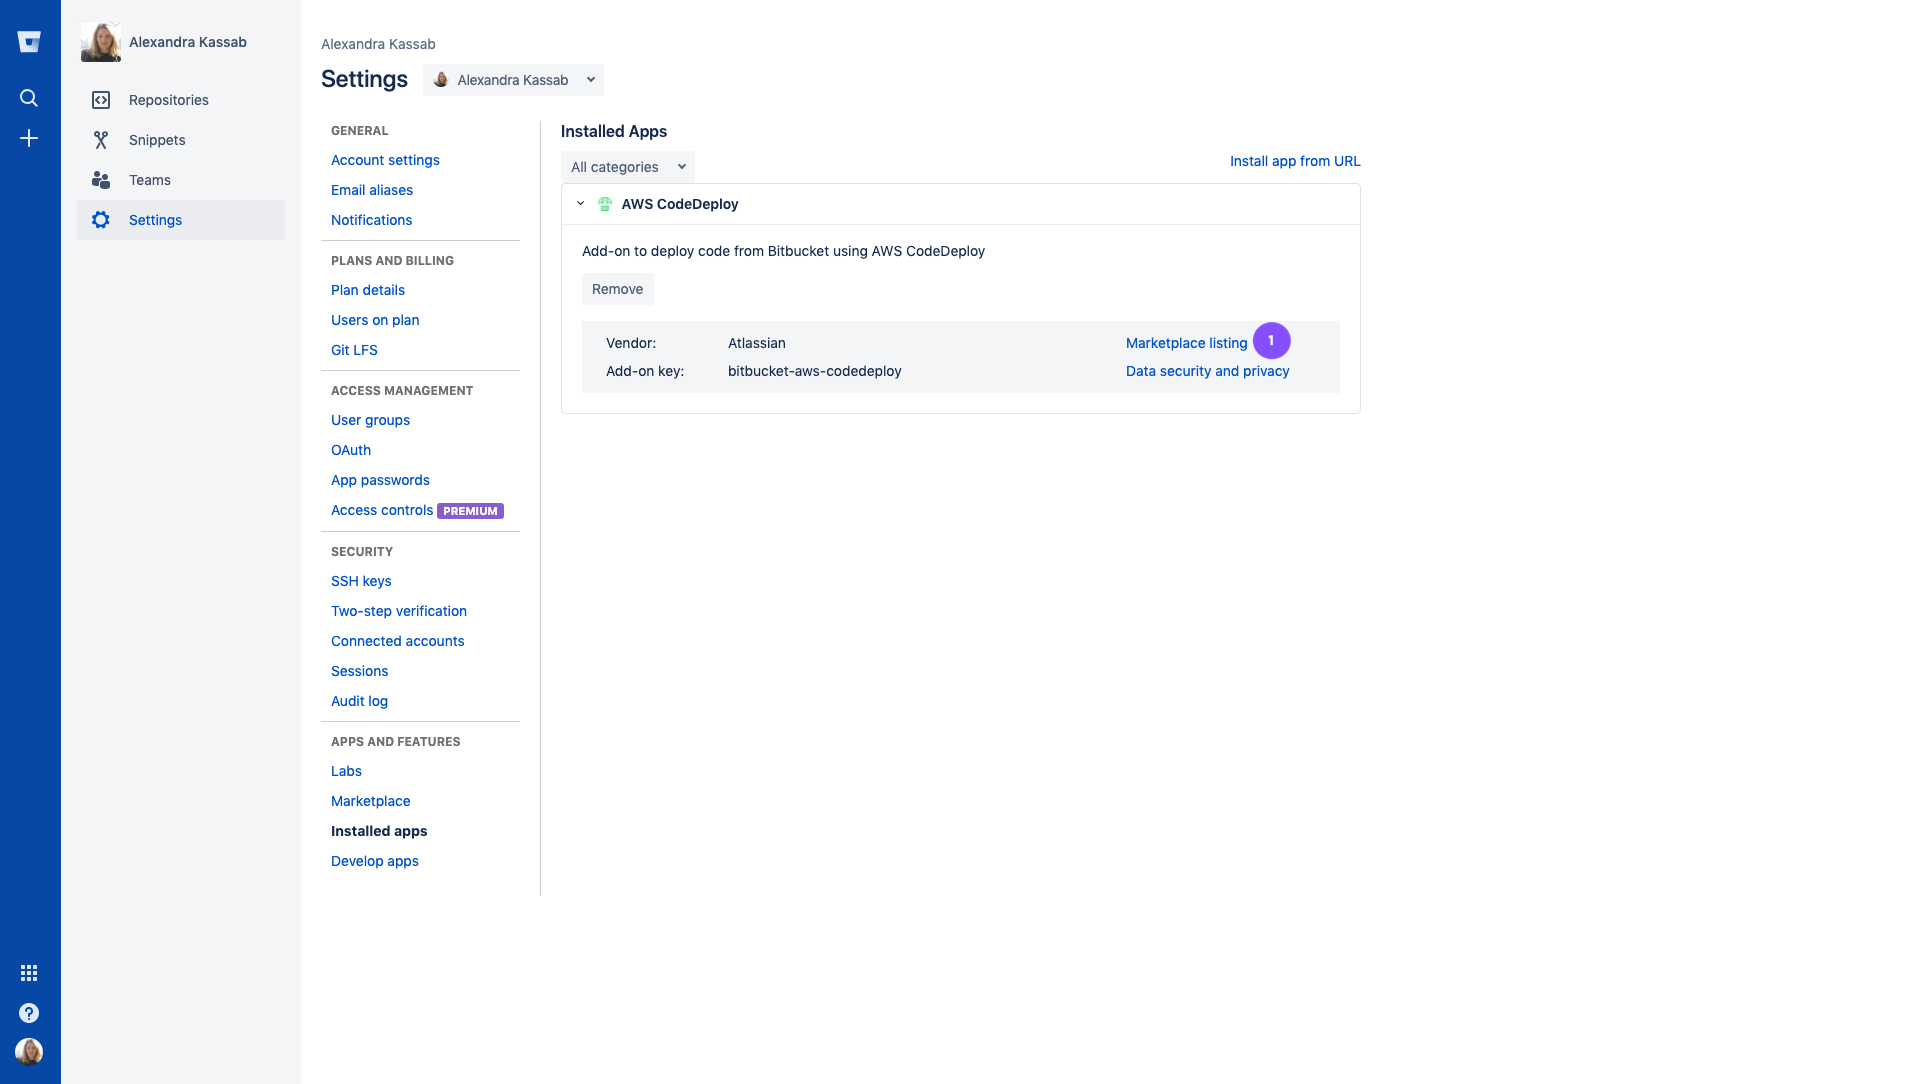The height and width of the screenshot is (1084, 1914).
Task: Open User groups page
Action: (x=370, y=420)
